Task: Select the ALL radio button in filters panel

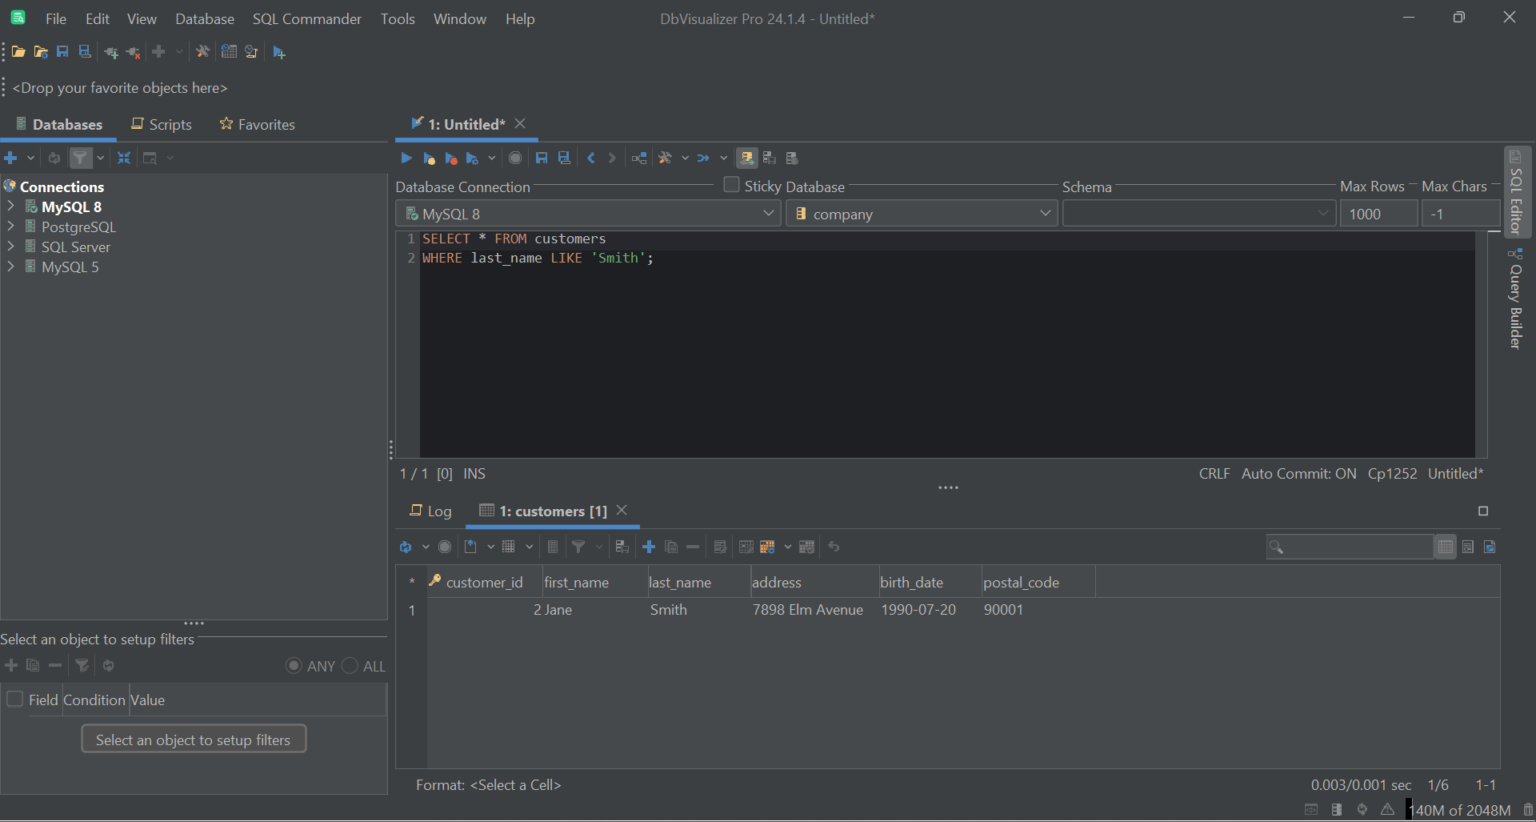Action: [x=350, y=665]
